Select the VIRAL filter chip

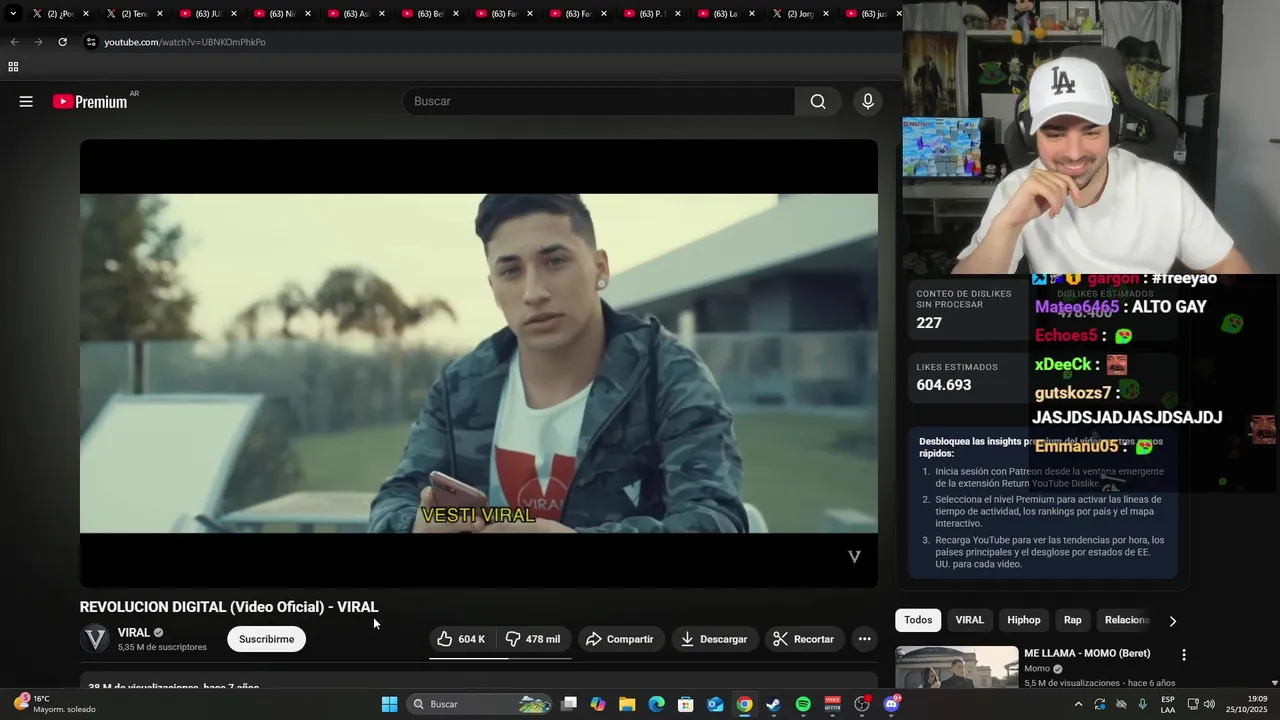969,620
